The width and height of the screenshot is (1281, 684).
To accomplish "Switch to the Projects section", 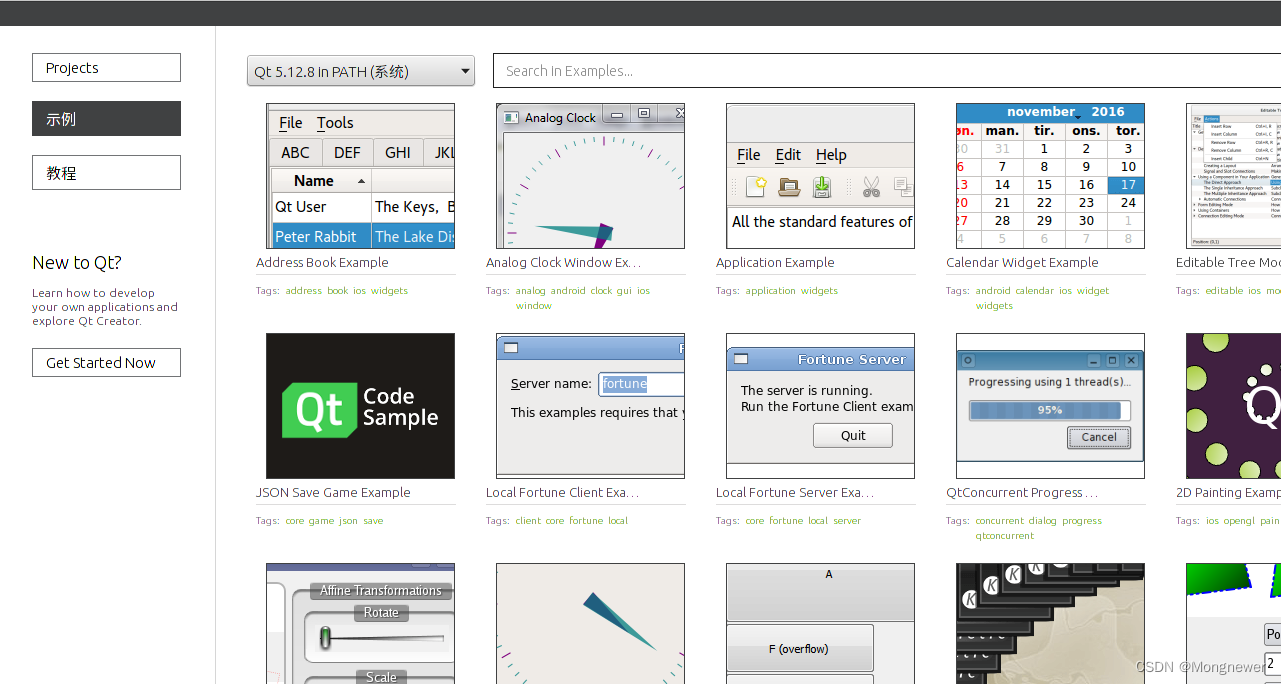I will [106, 67].
